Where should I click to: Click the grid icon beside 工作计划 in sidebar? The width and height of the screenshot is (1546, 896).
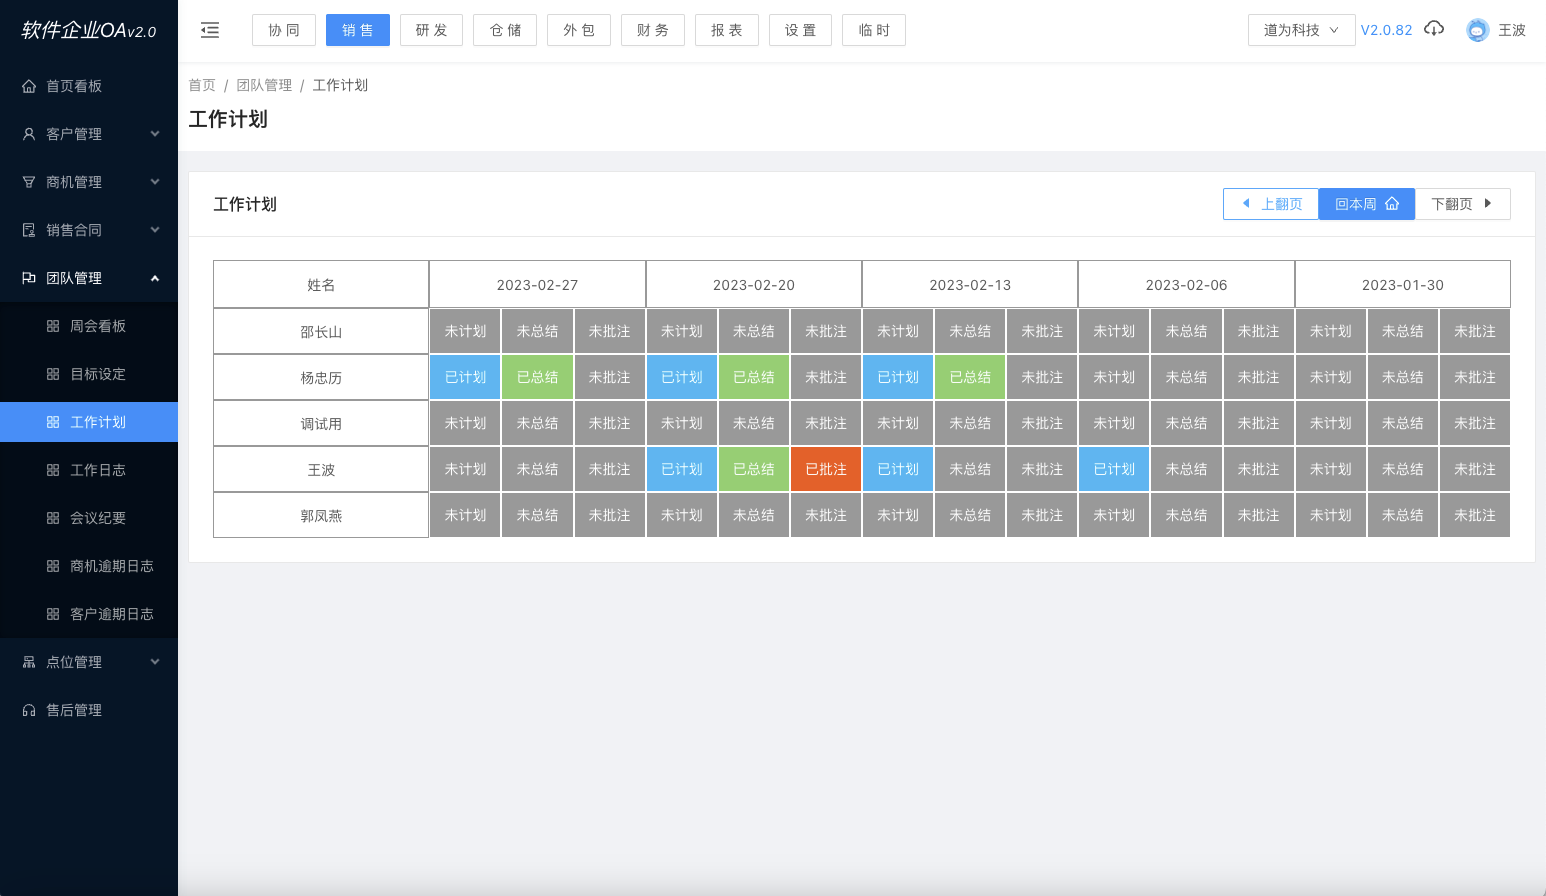(53, 422)
